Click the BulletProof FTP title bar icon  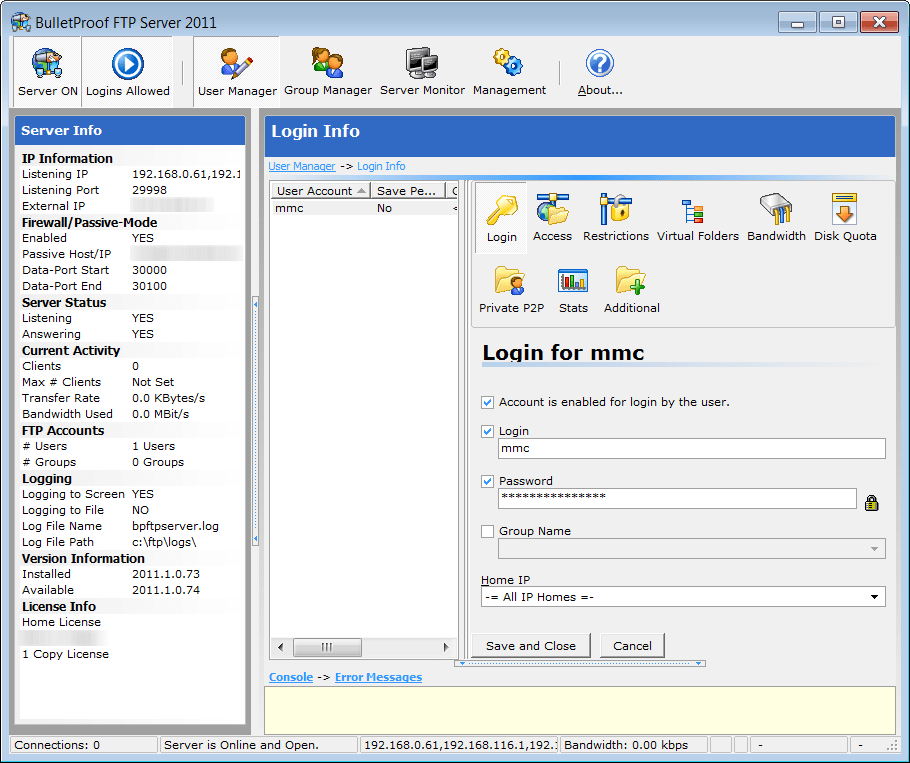[21, 22]
